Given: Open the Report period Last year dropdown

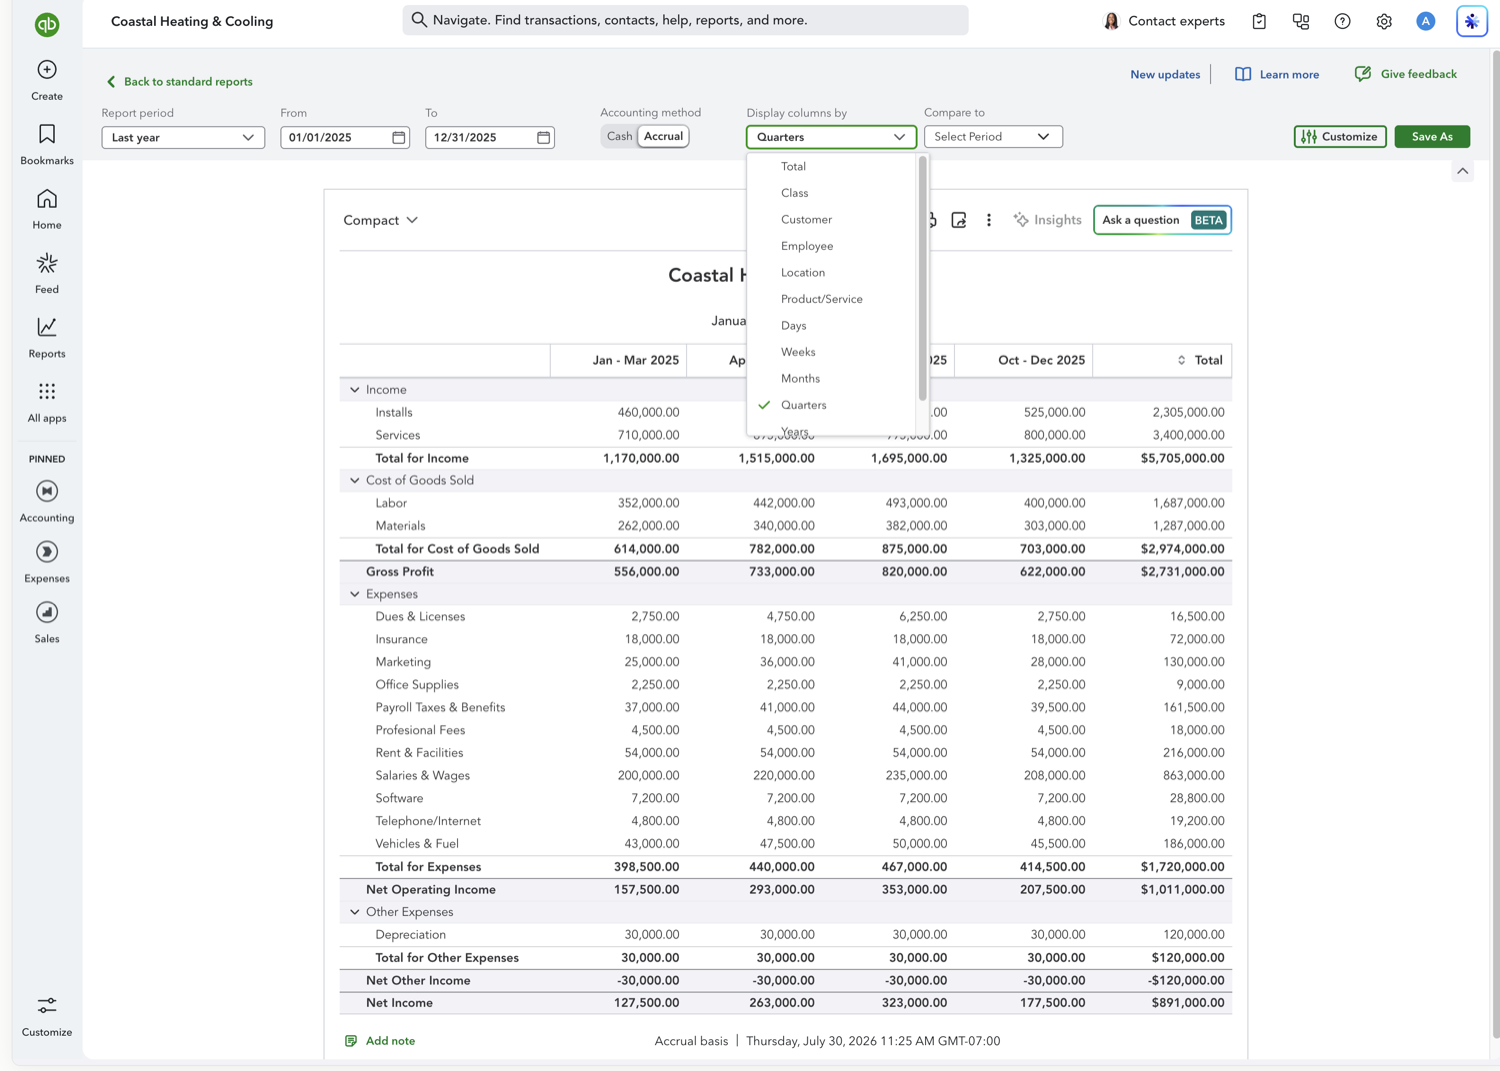Looking at the screenshot, I should 183,137.
